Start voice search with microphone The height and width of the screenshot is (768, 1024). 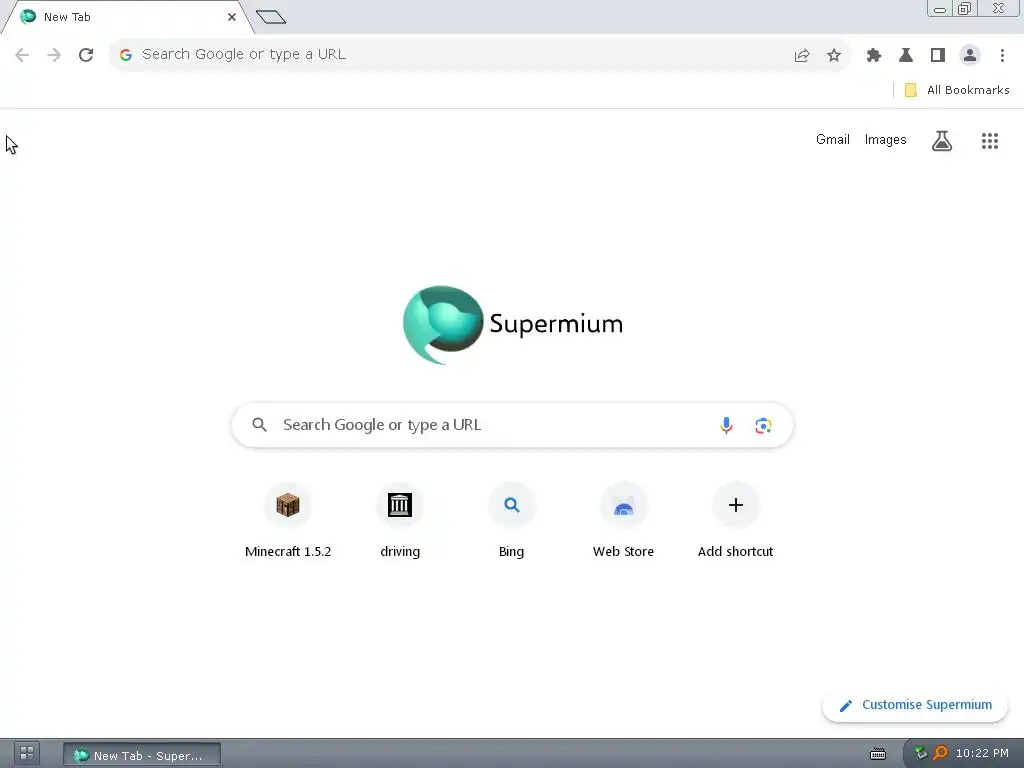tap(726, 425)
